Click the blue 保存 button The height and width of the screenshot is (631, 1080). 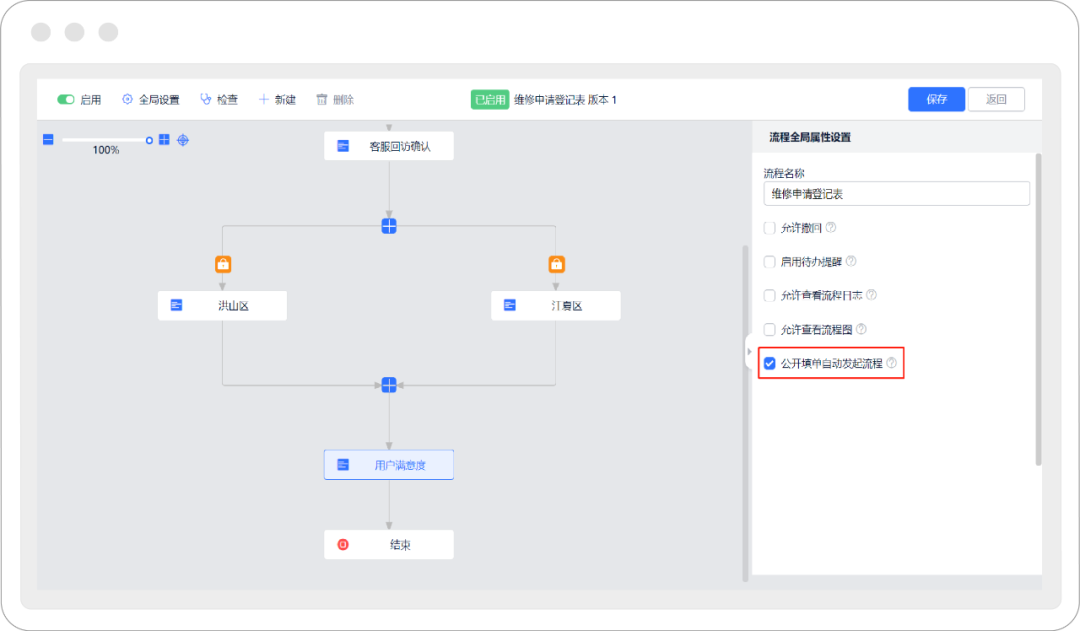(x=936, y=99)
